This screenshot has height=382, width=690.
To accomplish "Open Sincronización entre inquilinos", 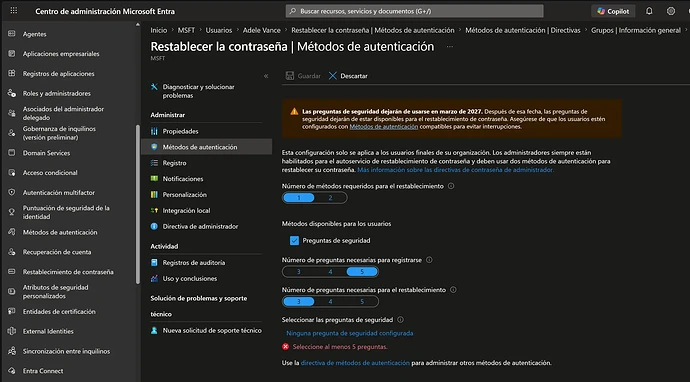I will coord(66,351).
